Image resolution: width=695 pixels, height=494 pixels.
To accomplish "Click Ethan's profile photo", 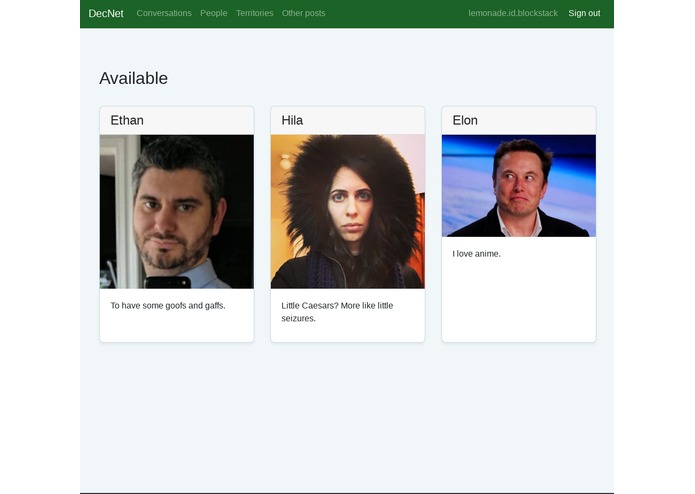I will (x=177, y=212).
